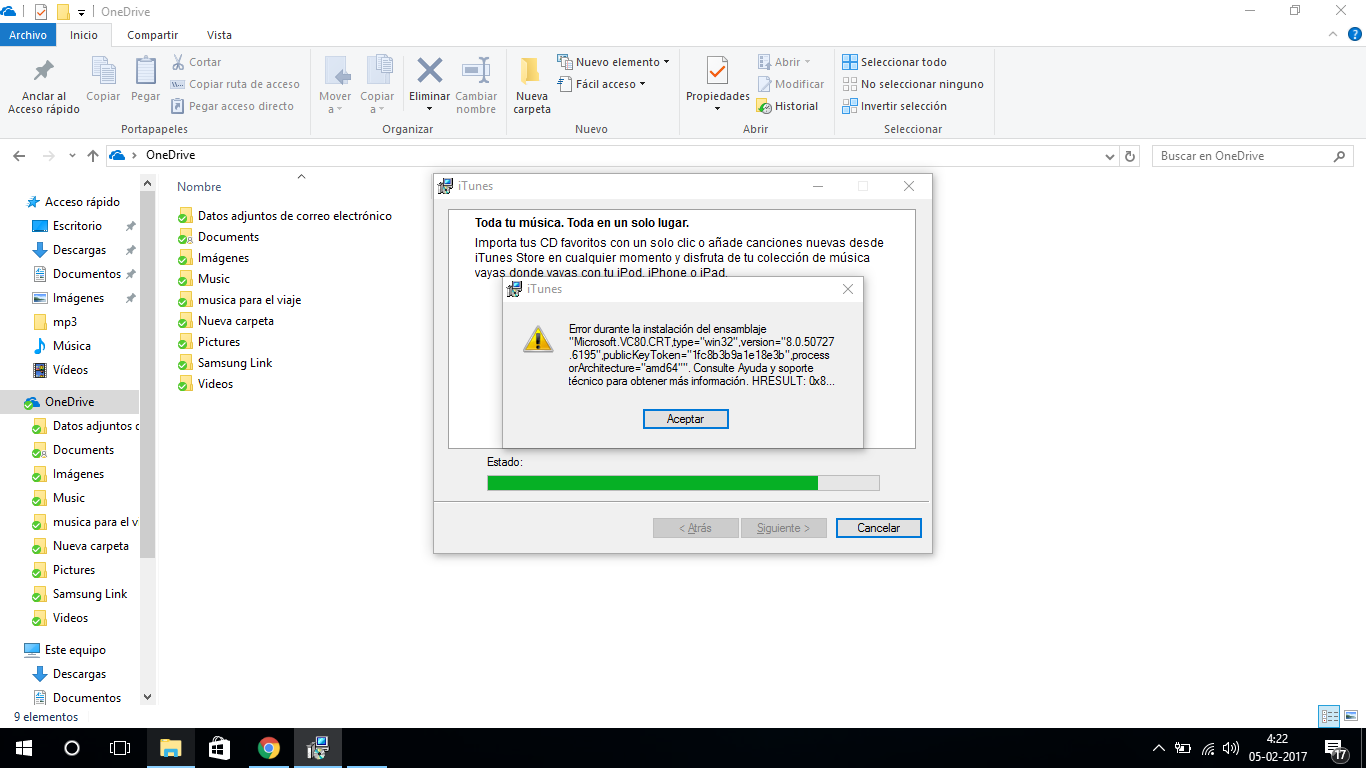Click Seleccionar todo in ribbon
1366x768 pixels.
point(894,62)
